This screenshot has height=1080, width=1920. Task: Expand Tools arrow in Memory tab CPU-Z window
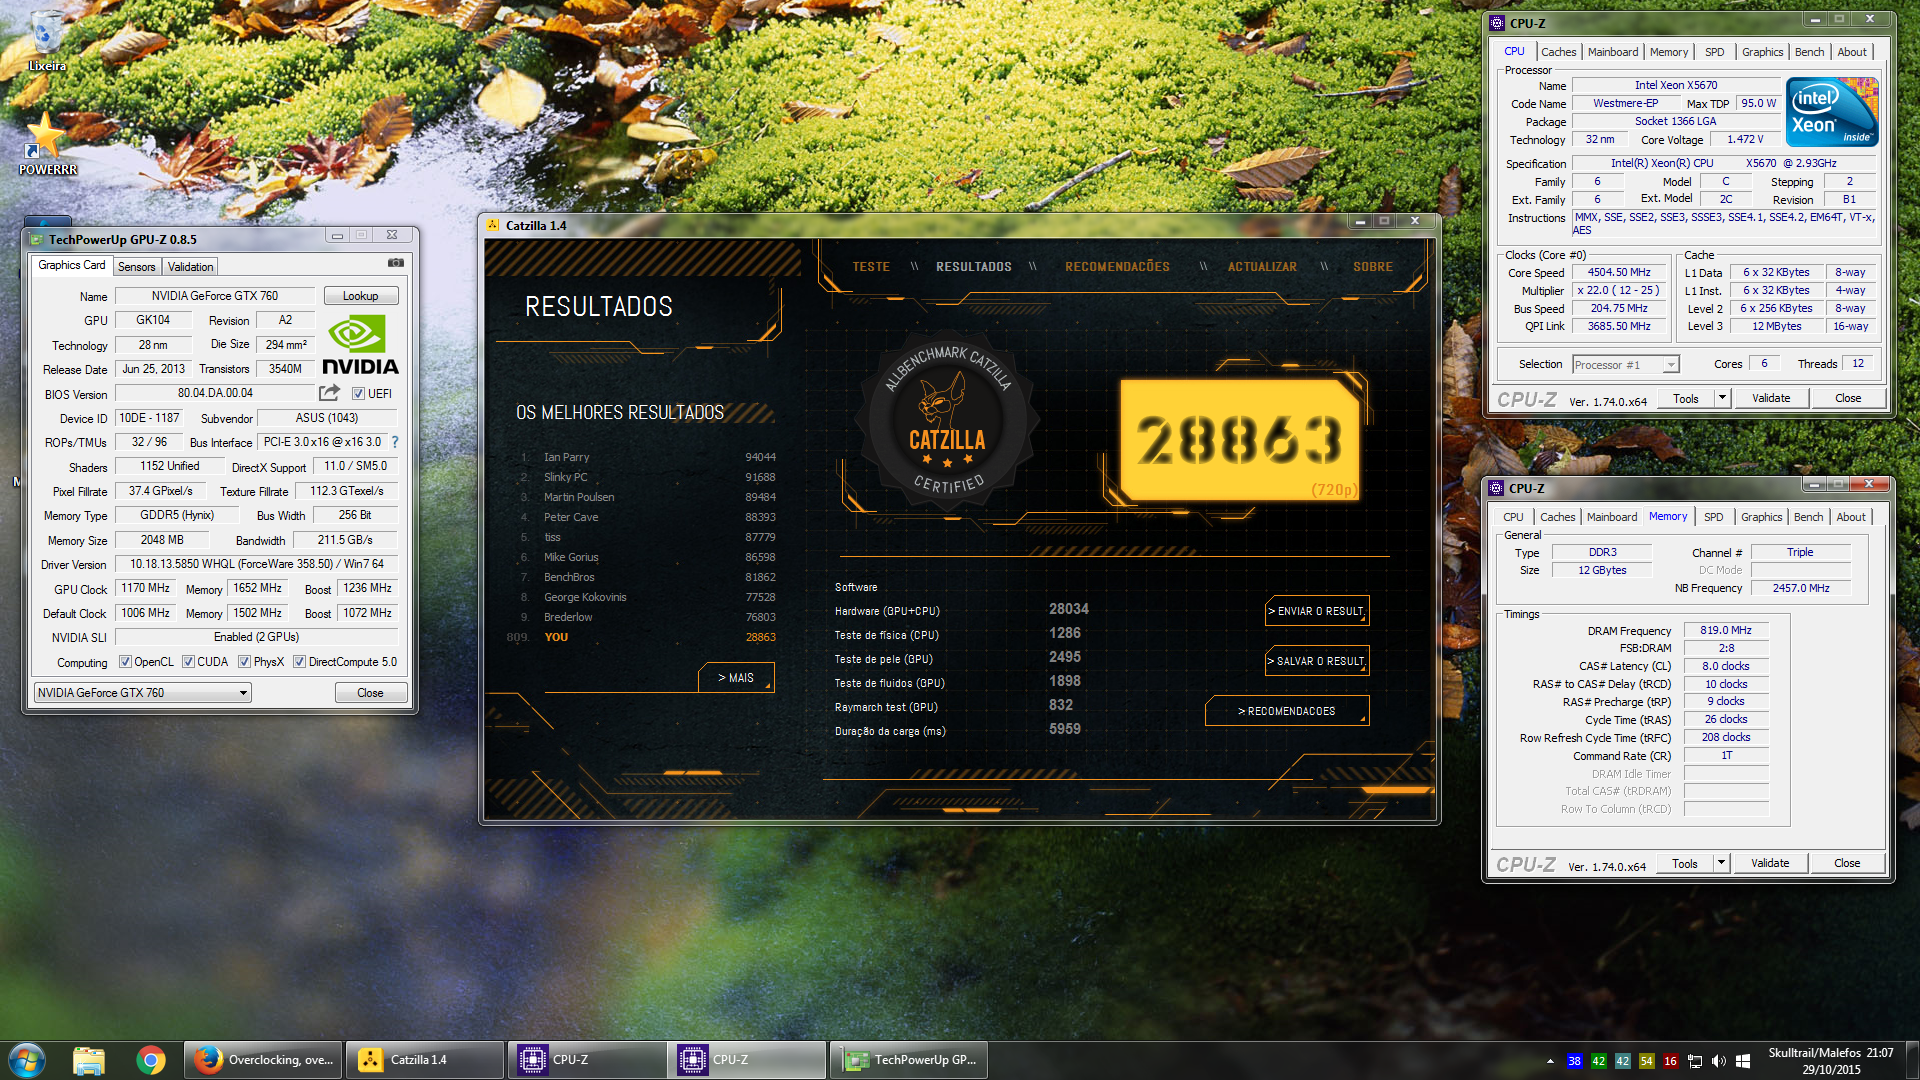click(x=1721, y=863)
